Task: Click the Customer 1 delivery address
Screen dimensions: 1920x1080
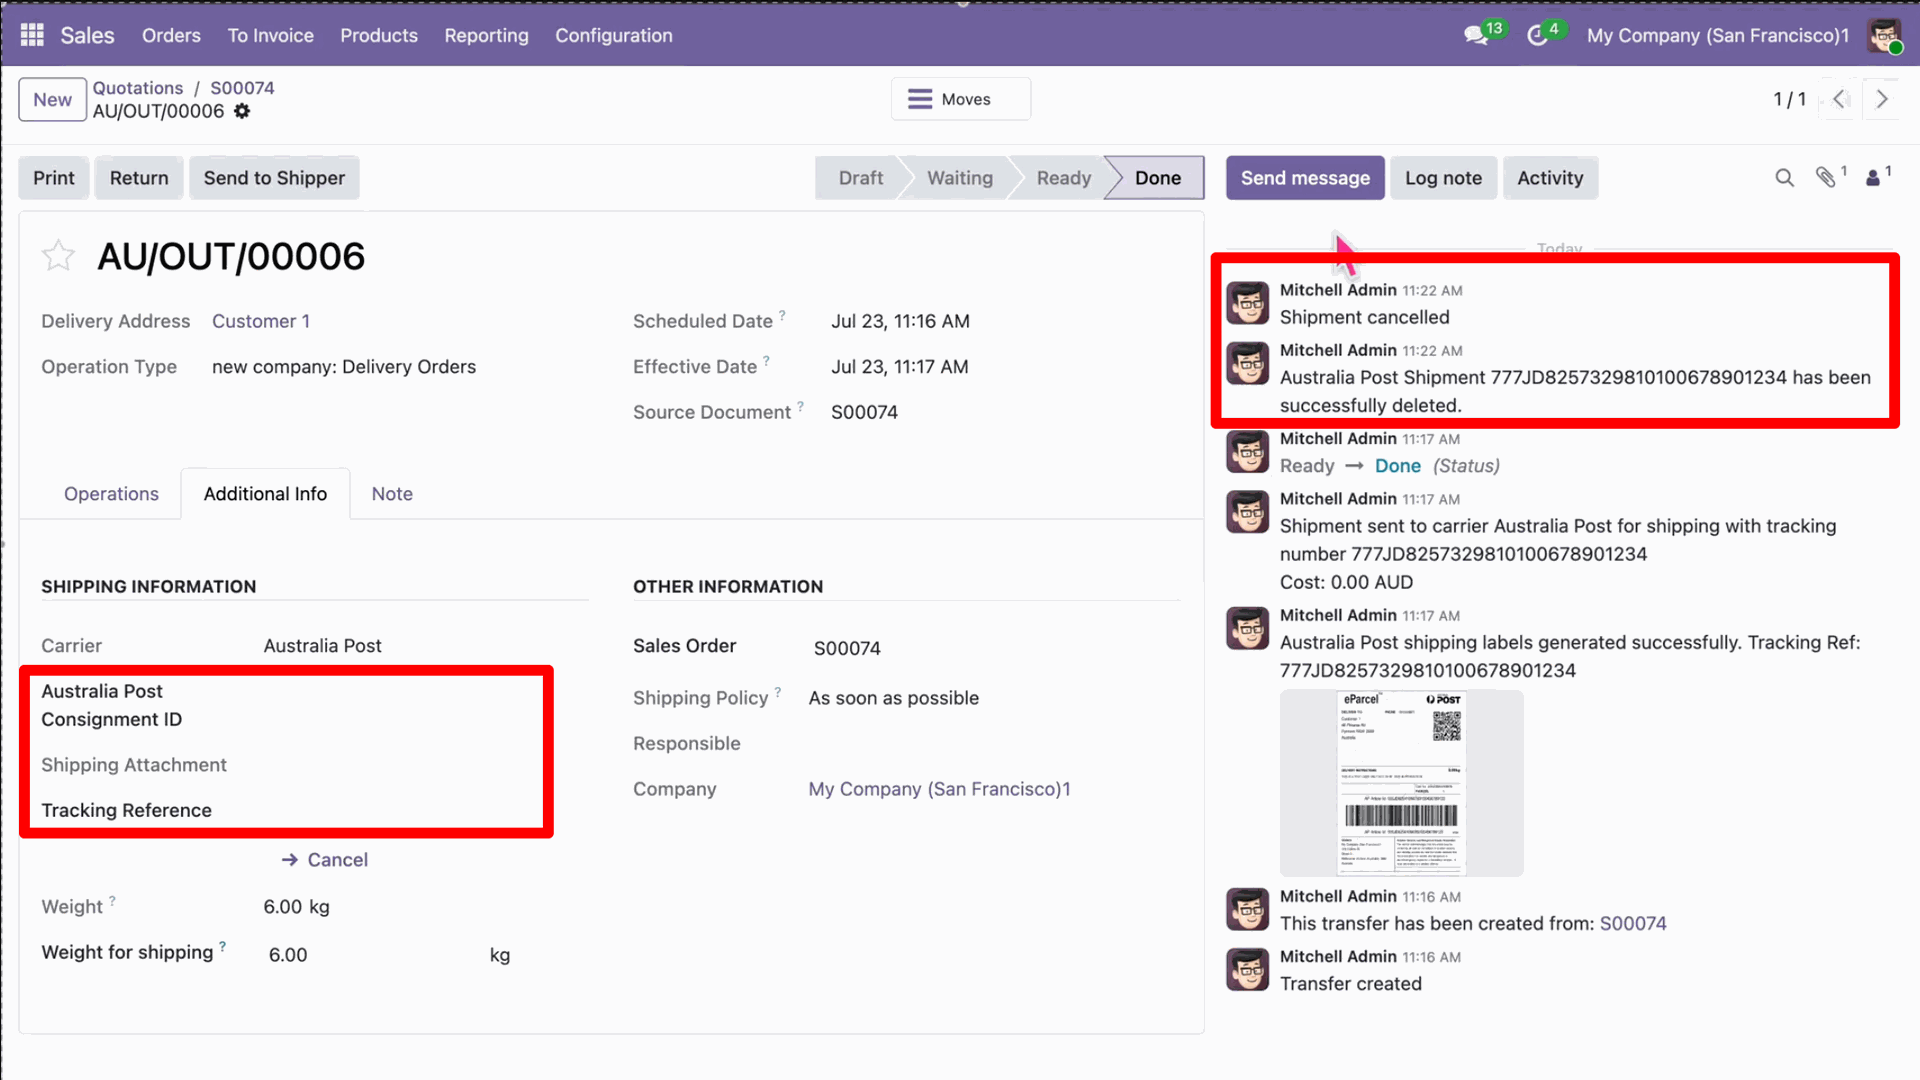Action: tap(261, 321)
